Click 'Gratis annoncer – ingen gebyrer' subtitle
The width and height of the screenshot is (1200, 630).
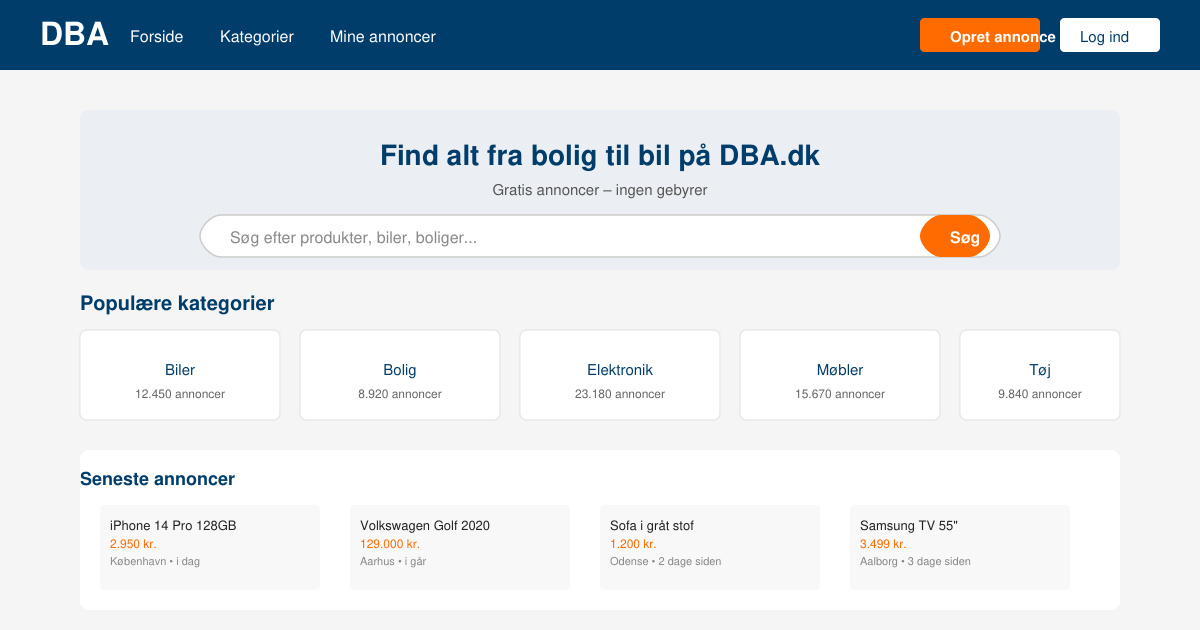tap(600, 190)
